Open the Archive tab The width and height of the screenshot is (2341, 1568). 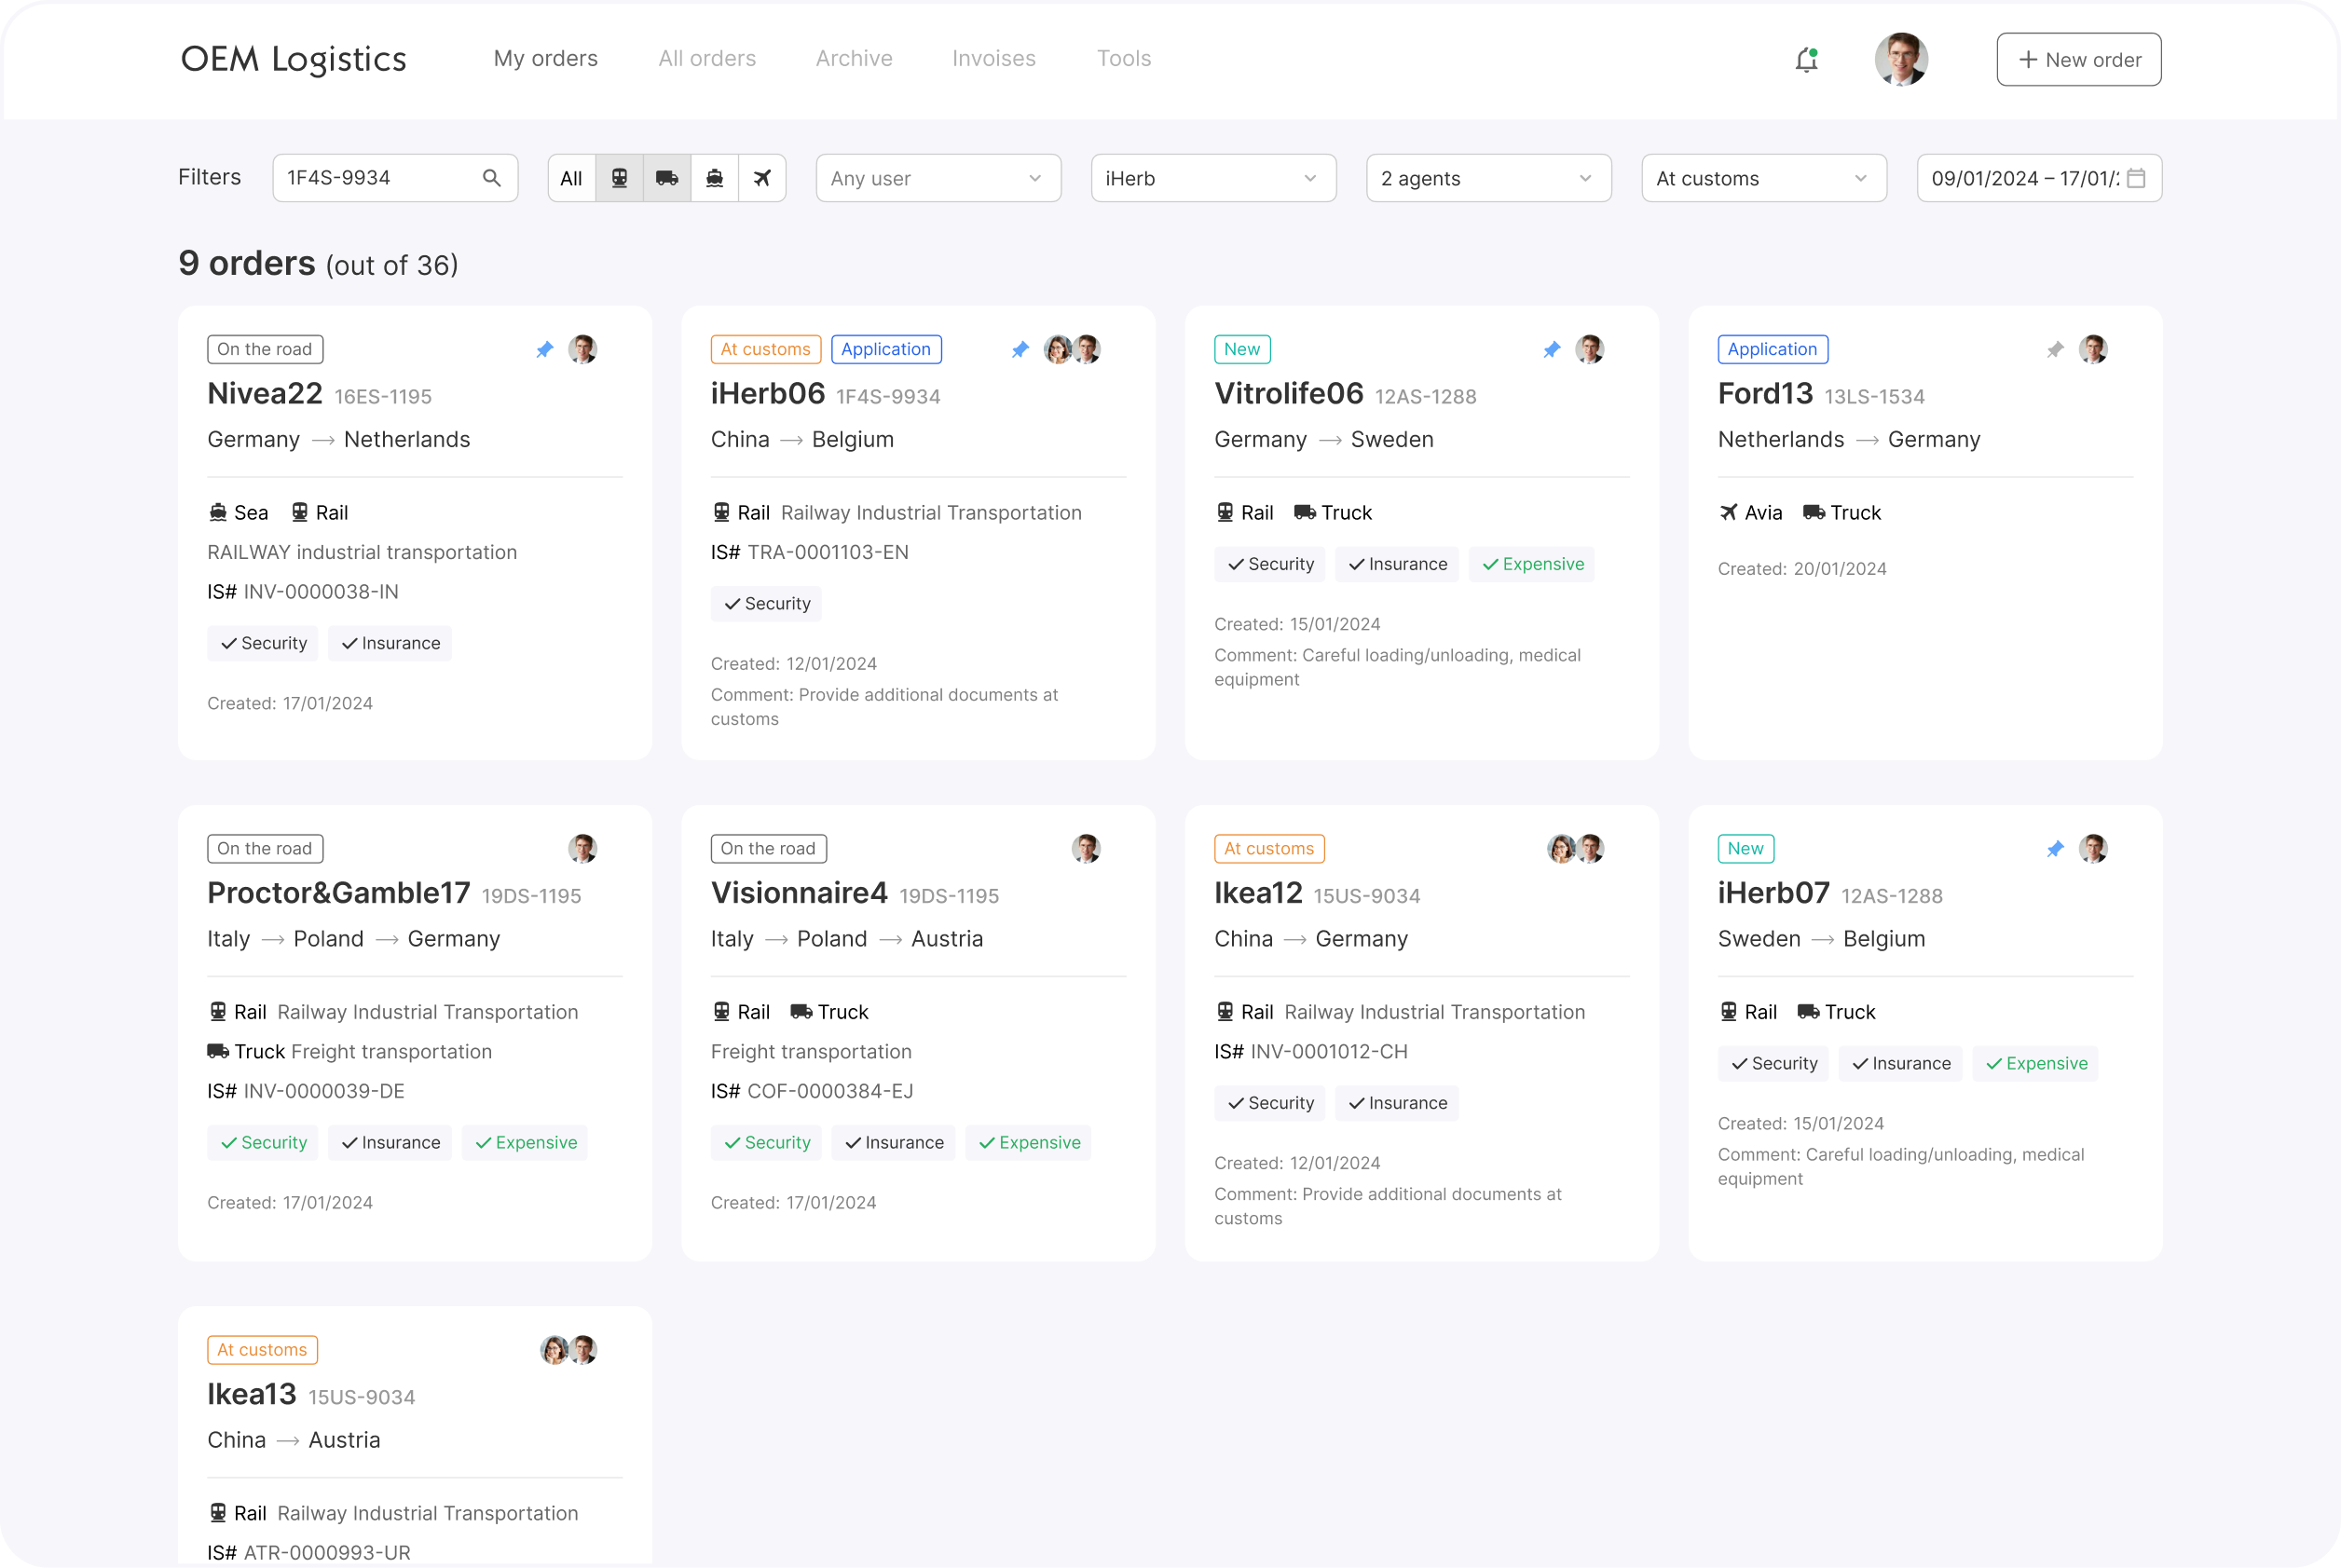[x=853, y=58]
